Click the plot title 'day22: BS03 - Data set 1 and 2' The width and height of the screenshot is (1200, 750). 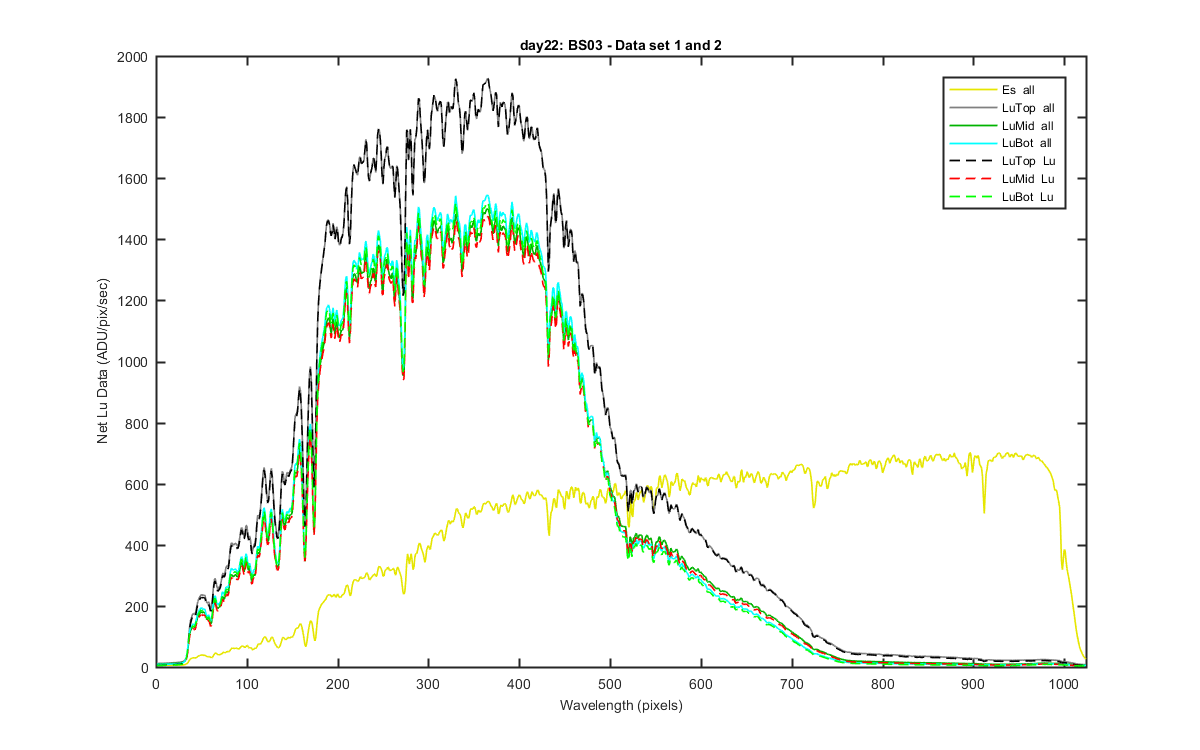pyautogui.click(x=620, y=46)
